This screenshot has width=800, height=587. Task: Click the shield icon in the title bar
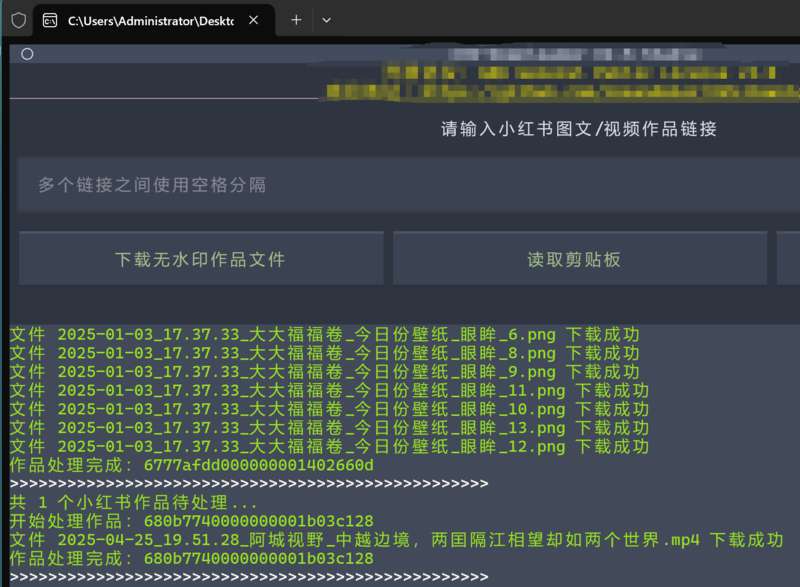[18, 20]
